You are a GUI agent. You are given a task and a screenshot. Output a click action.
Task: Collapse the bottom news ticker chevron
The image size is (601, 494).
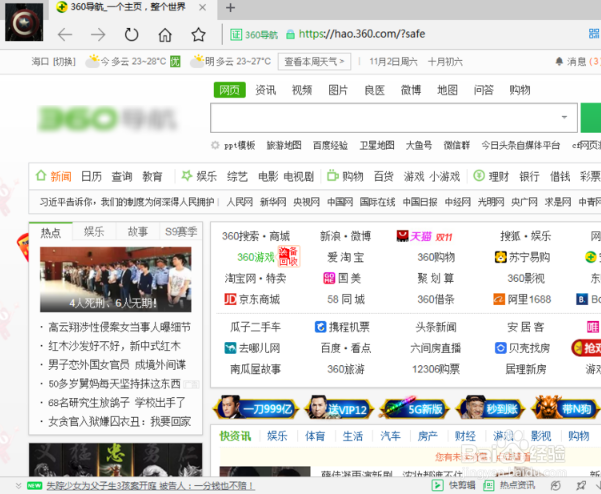point(18,486)
